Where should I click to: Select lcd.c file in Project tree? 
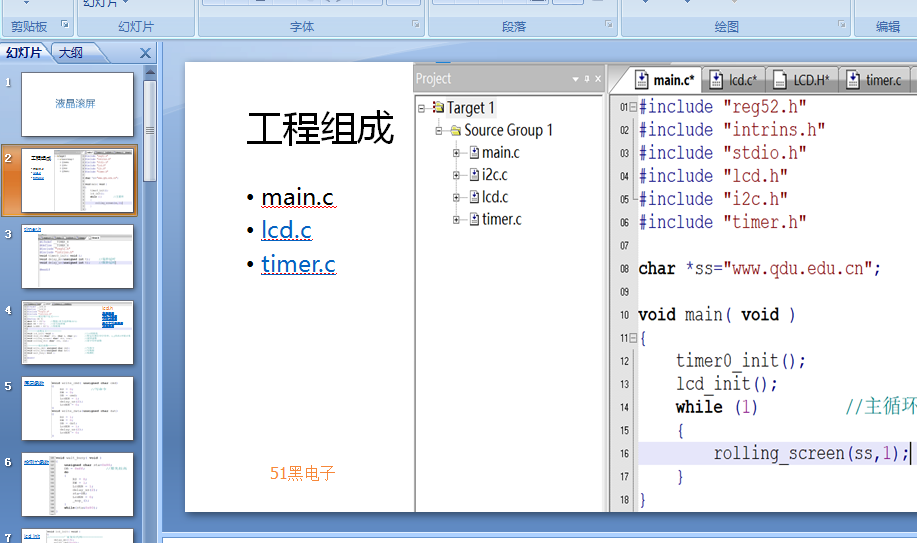(495, 197)
